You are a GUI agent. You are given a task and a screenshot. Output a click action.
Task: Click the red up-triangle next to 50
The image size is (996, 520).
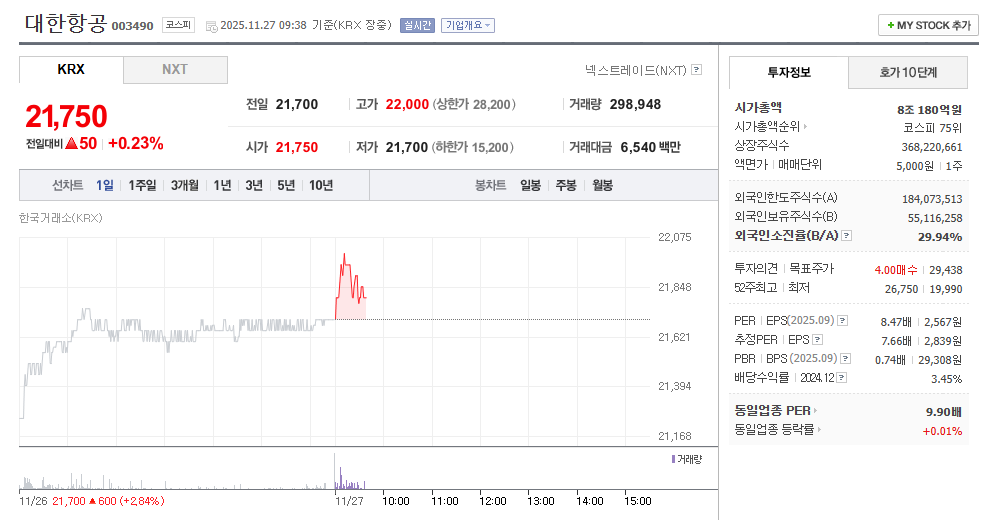pyautogui.click(x=71, y=143)
